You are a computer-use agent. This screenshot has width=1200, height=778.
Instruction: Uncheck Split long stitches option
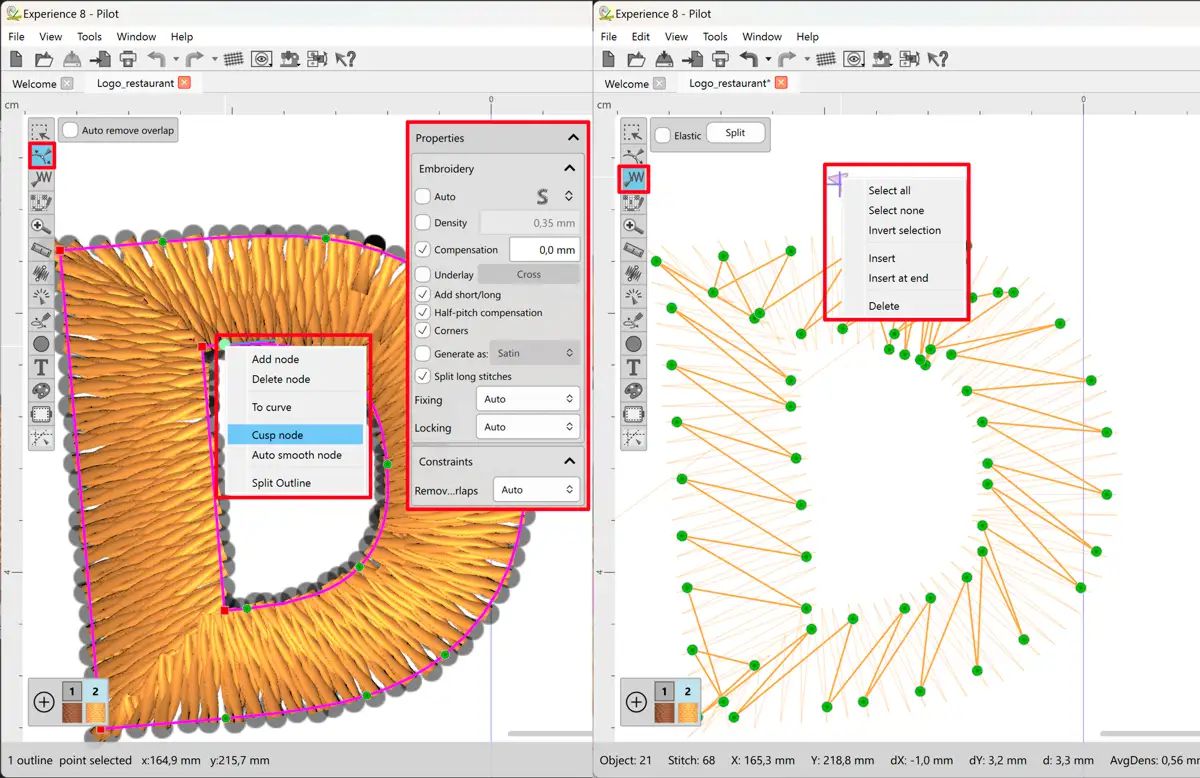pos(423,377)
